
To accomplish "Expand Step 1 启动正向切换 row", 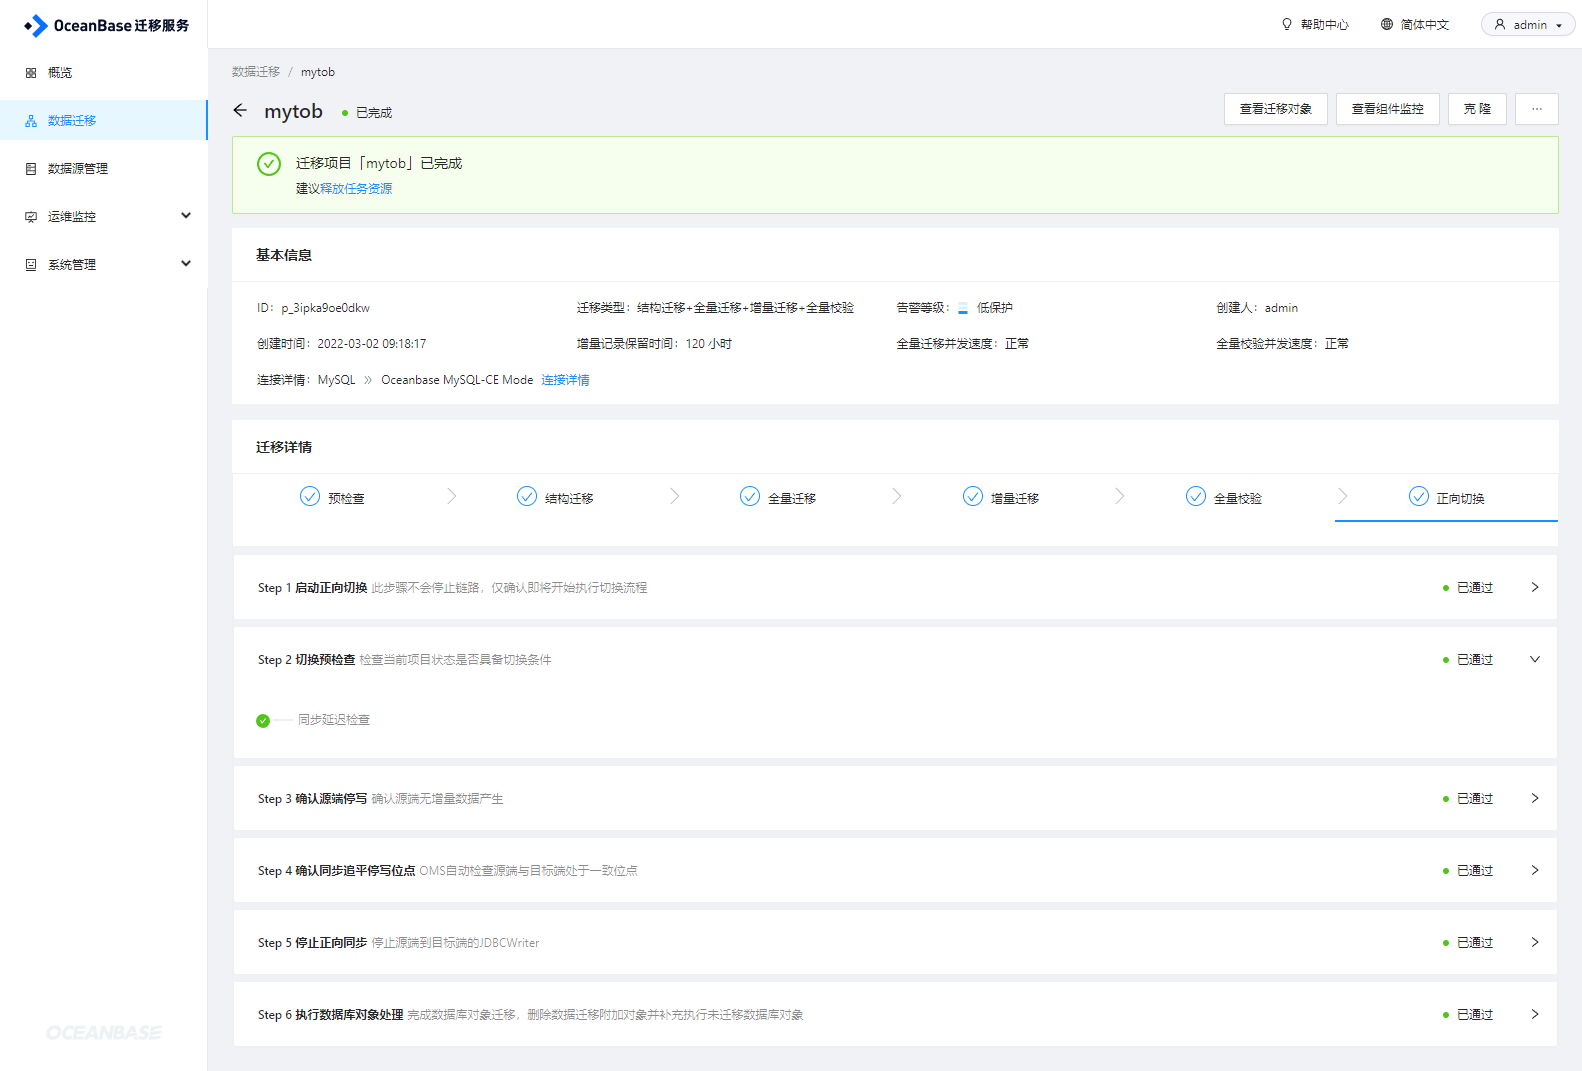I will (1535, 588).
